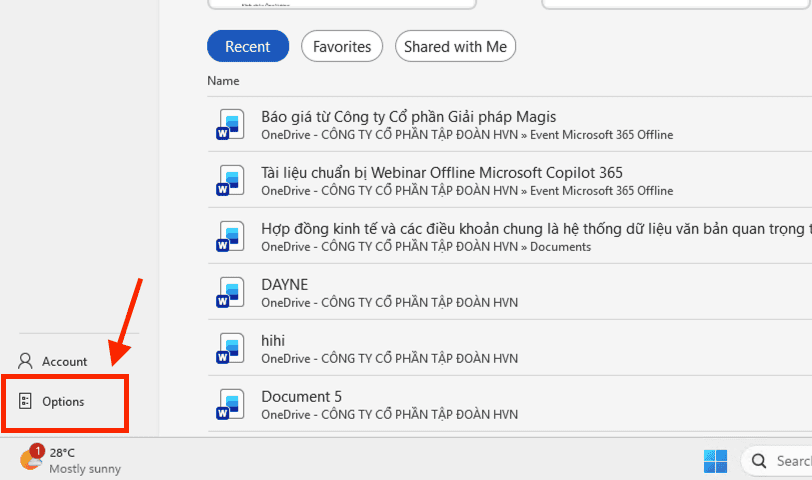Image resolution: width=812 pixels, height=480 pixels.
Task: Click the Name column header
Action: point(223,81)
